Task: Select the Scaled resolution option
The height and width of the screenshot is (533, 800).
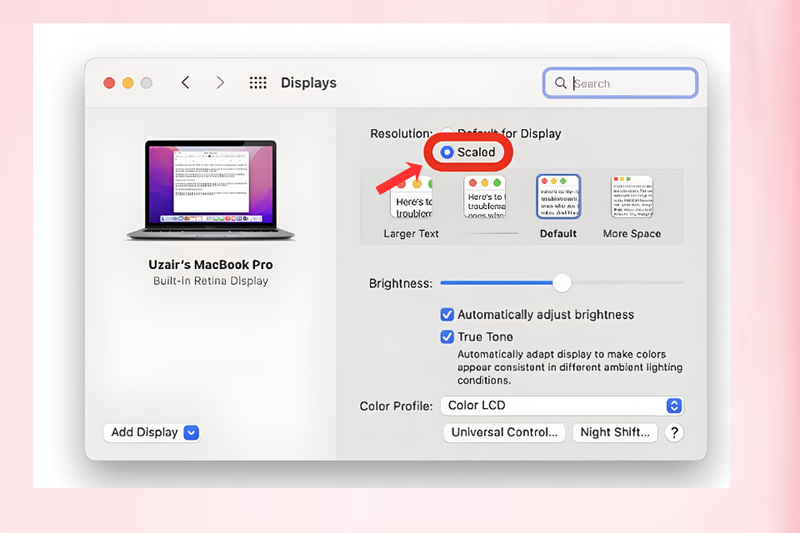Action: (447, 152)
